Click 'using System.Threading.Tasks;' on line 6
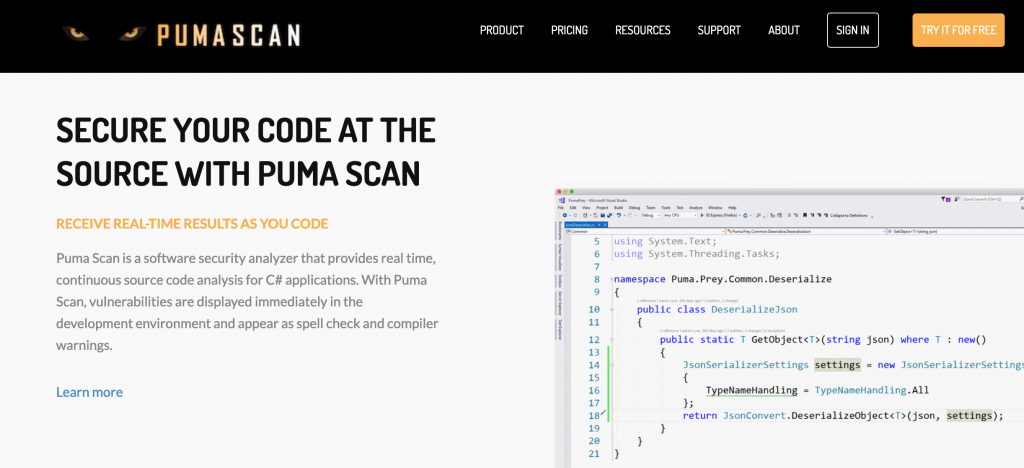Image resolution: width=1024 pixels, height=468 pixels. click(x=697, y=254)
